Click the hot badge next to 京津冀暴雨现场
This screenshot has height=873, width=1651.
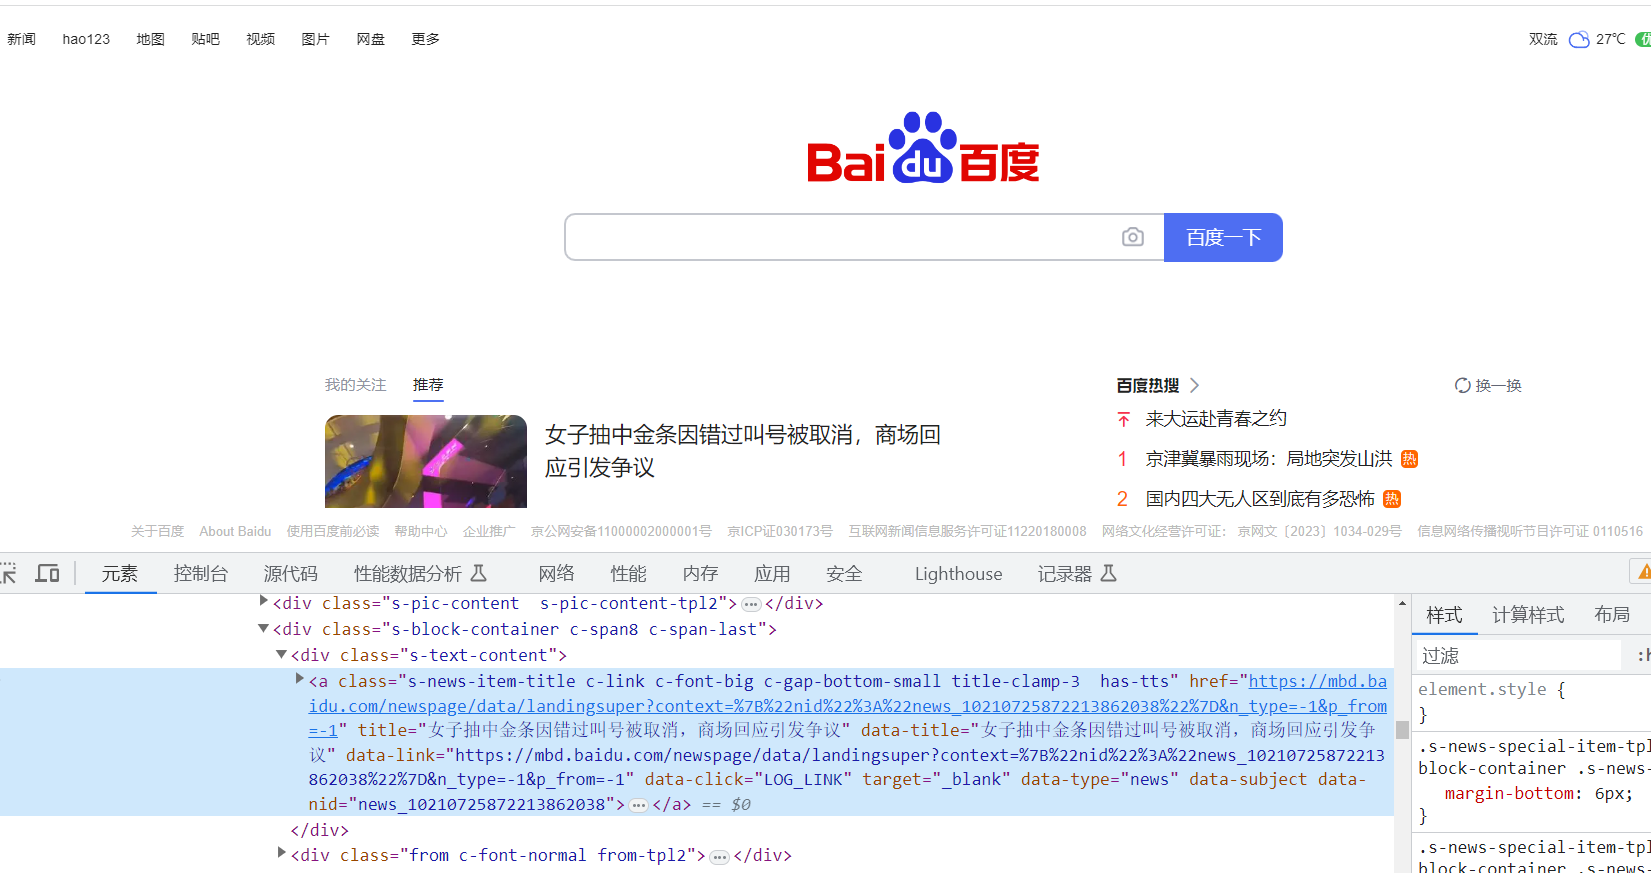click(1409, 459)
